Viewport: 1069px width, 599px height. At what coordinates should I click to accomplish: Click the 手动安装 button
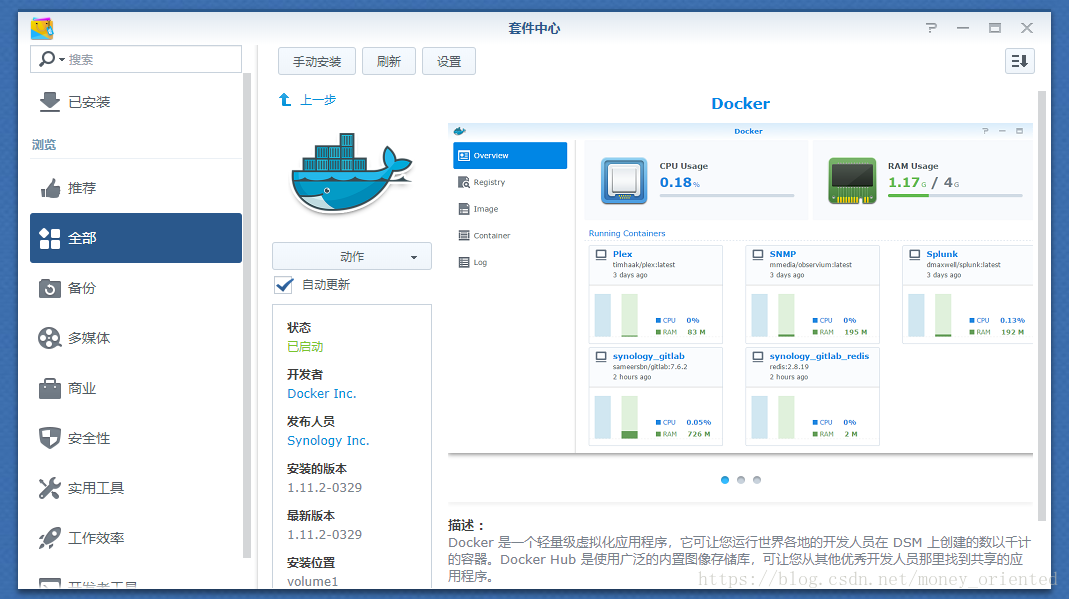317,61
